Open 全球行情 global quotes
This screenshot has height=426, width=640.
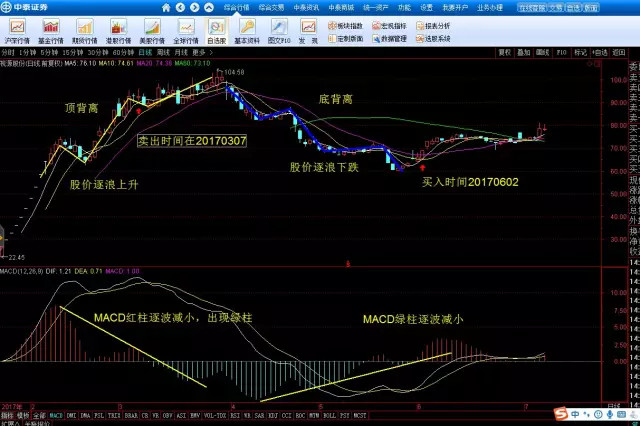[x=186, y=31]
